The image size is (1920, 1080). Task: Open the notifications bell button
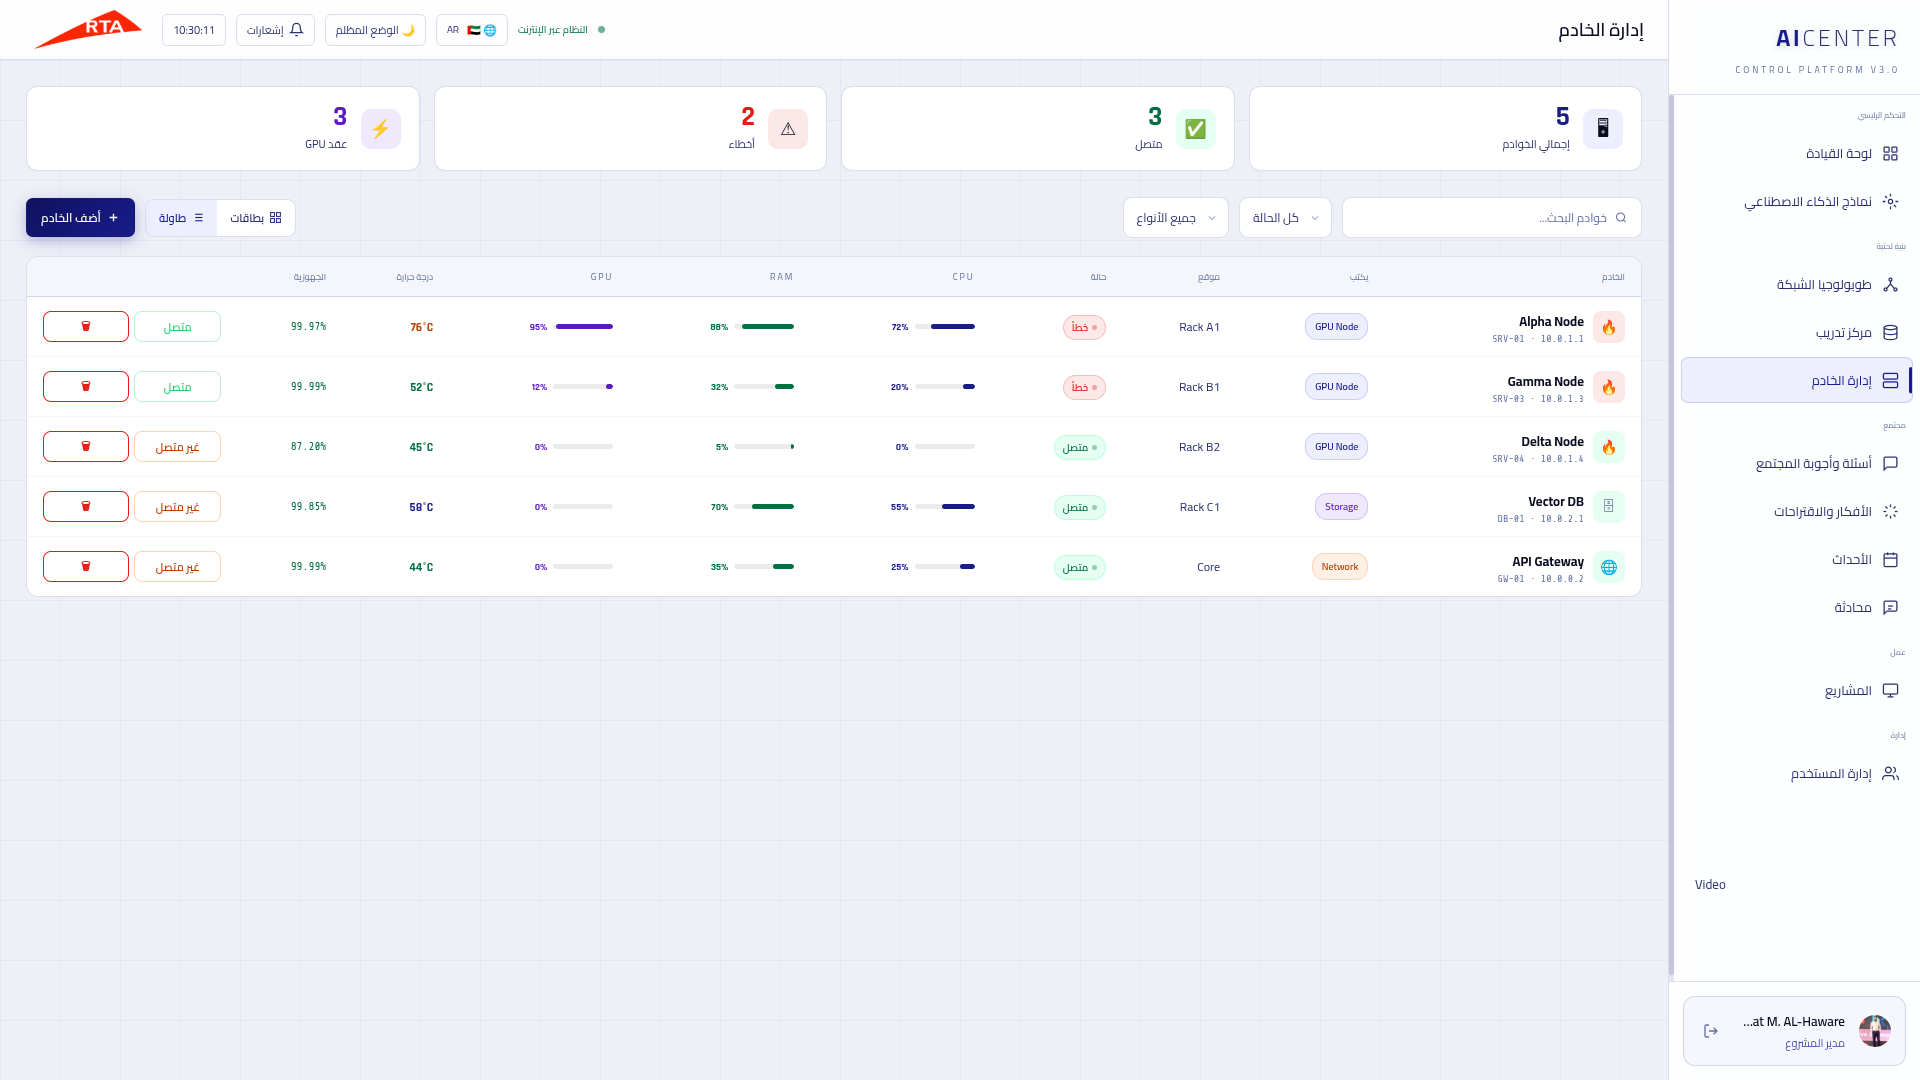275,30
